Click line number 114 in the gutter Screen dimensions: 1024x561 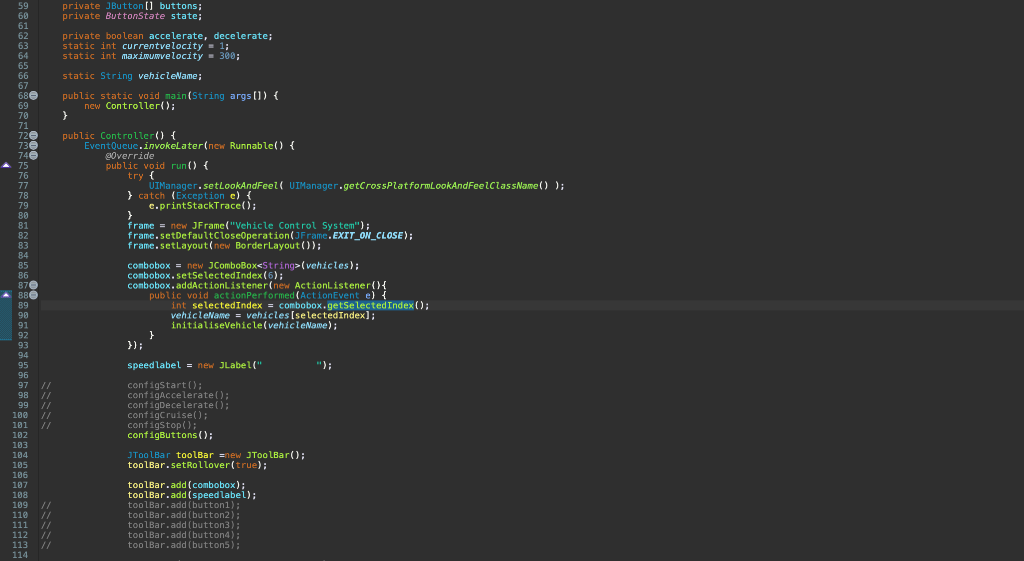point(20,555)
